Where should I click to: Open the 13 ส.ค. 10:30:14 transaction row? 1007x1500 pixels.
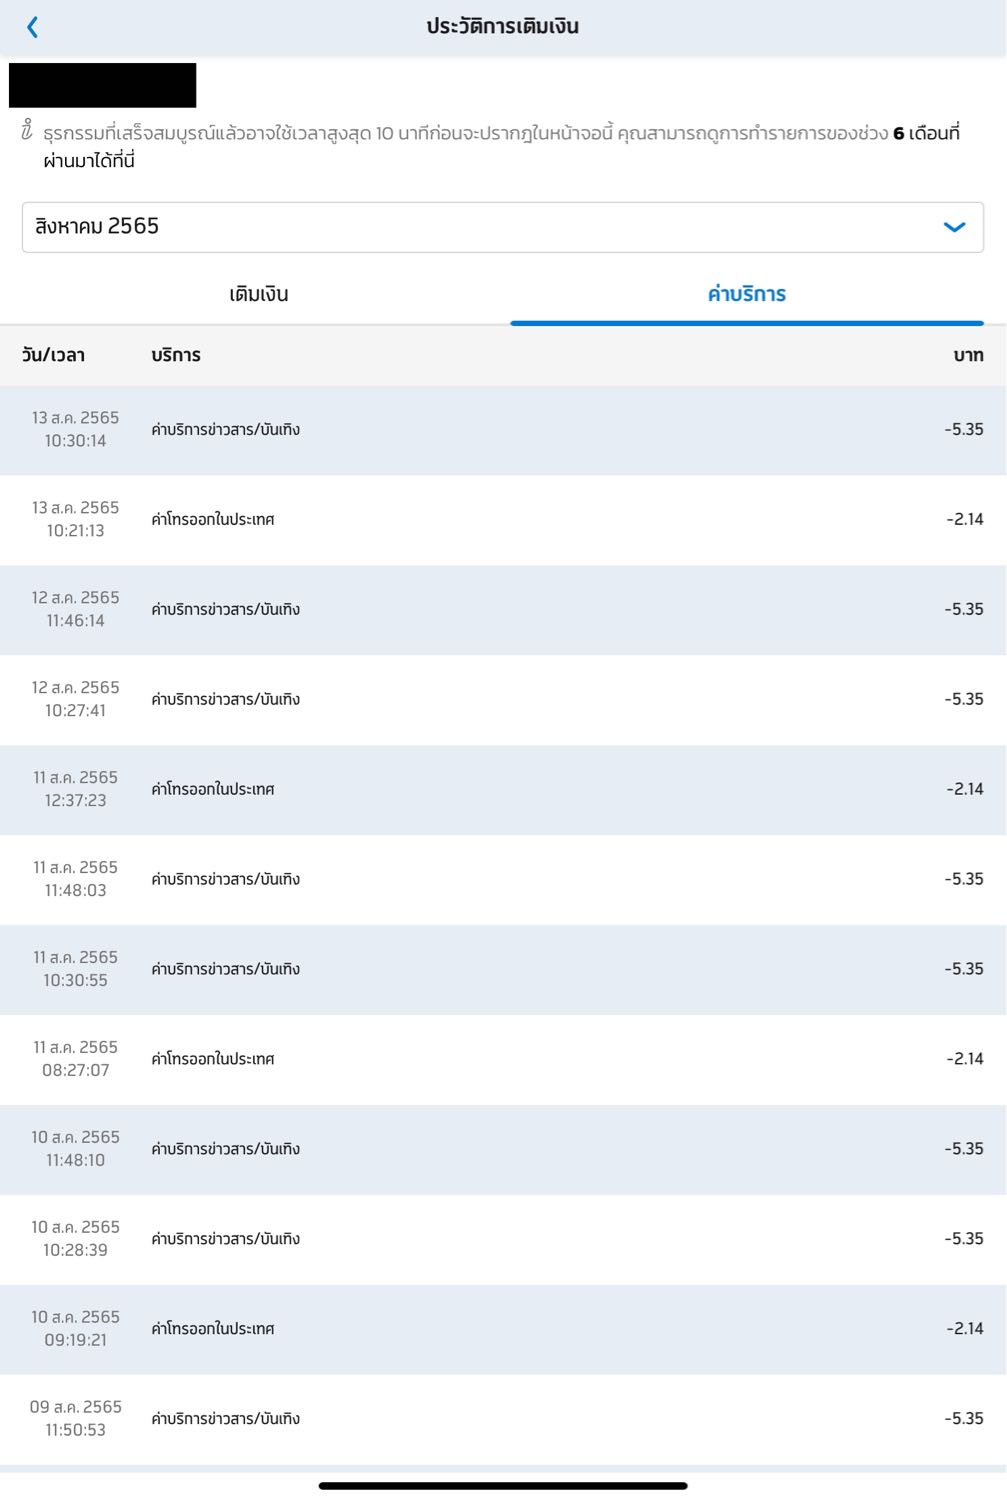coord(502,430)
